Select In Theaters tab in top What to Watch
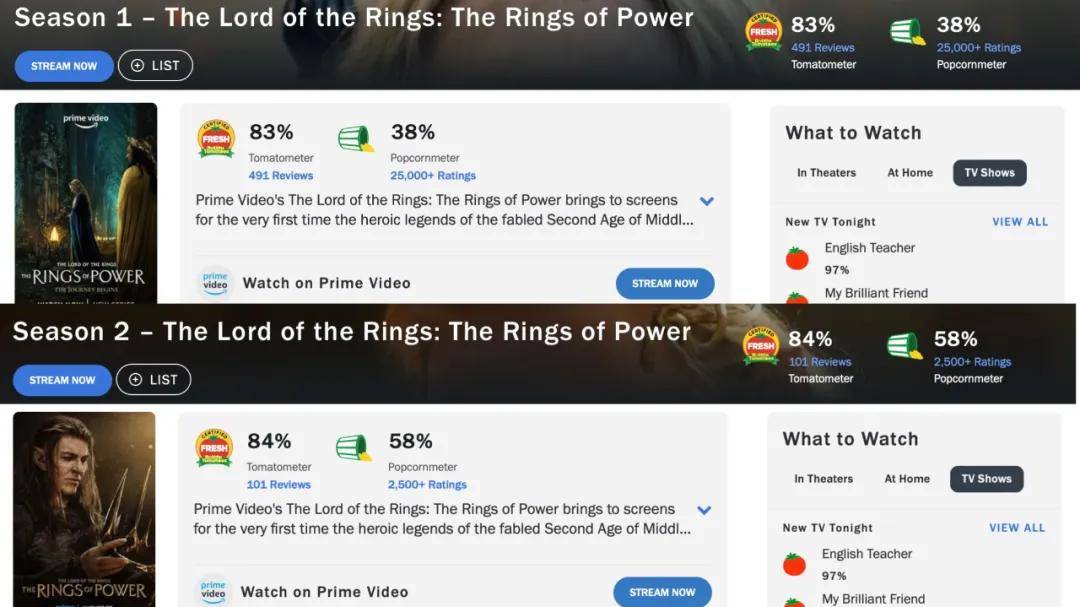Image resolution: width=1080 pixels, height=607 pixels. point(826,173)
